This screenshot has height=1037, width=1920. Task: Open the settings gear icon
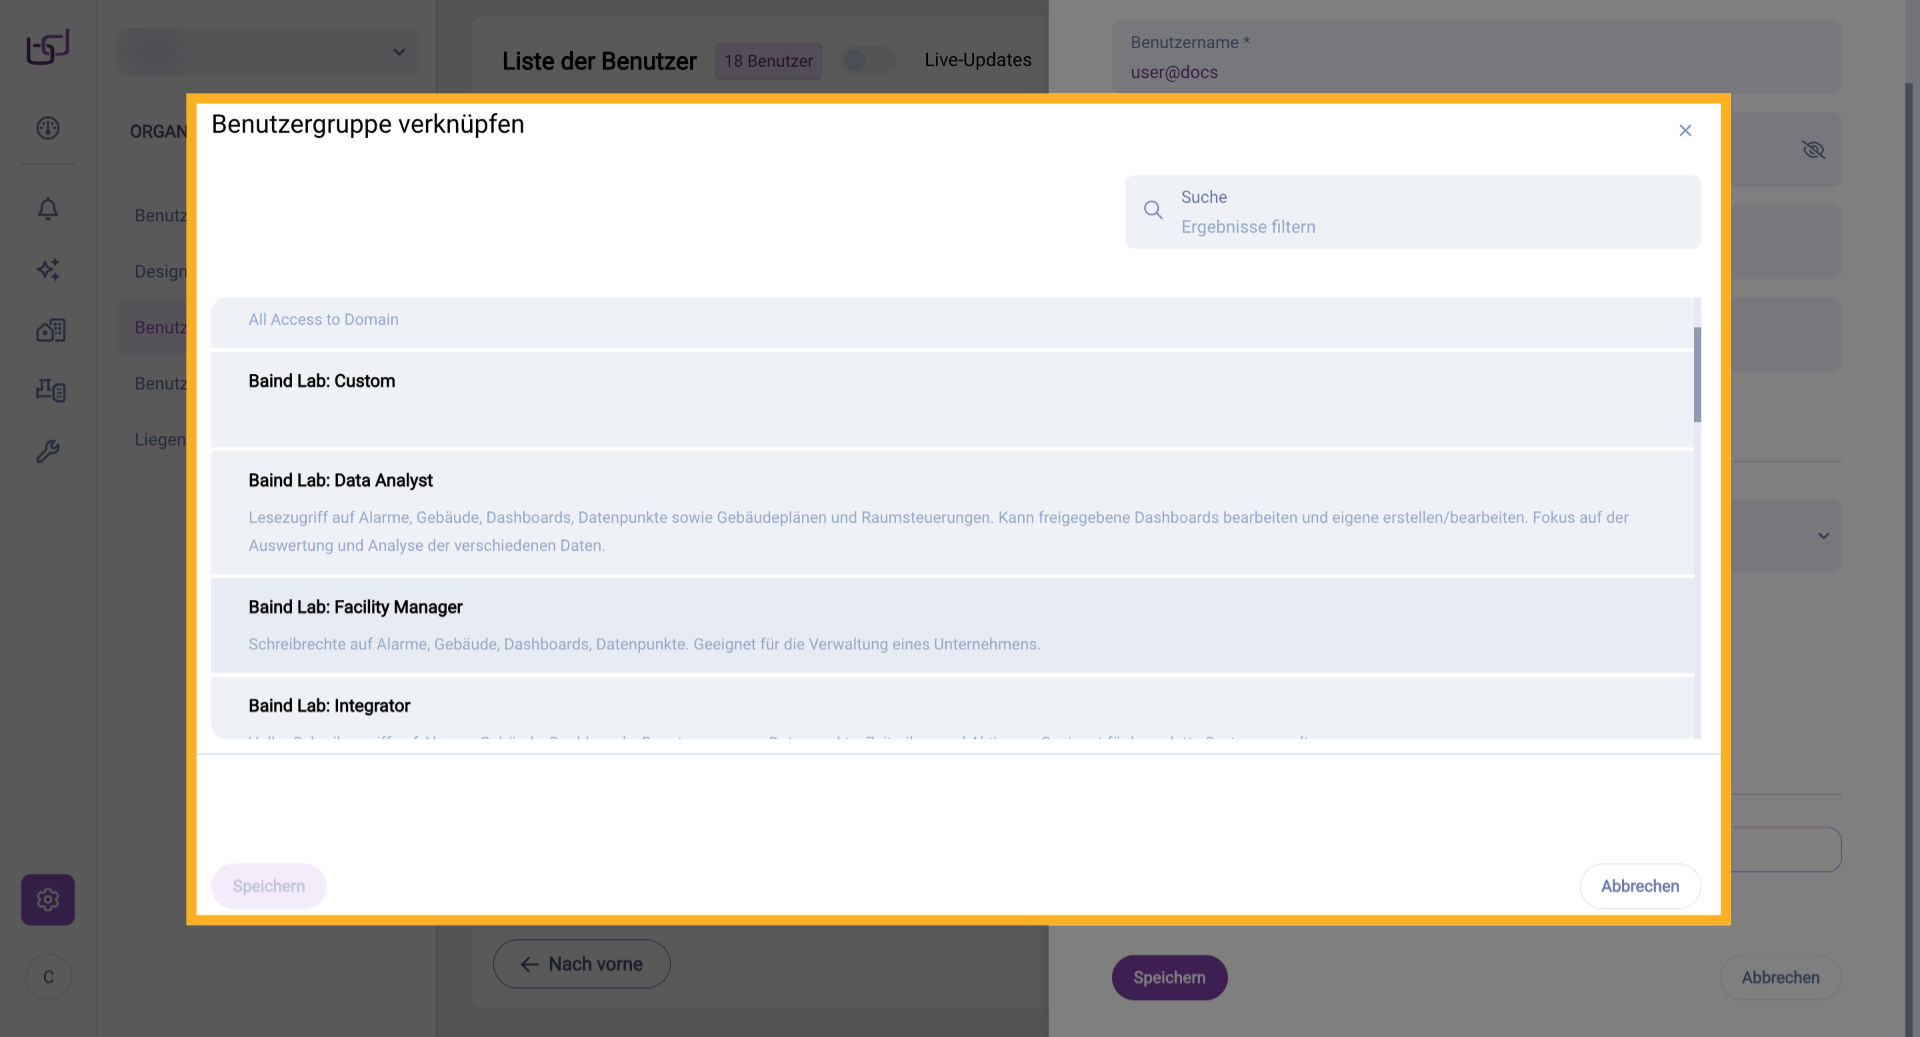(x=48, y=900)
